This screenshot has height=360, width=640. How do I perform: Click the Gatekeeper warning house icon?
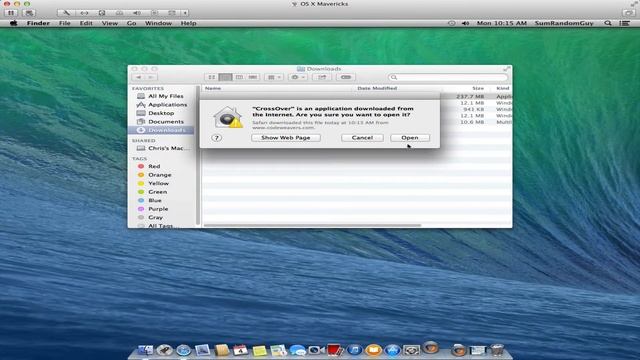coord(228,118)
